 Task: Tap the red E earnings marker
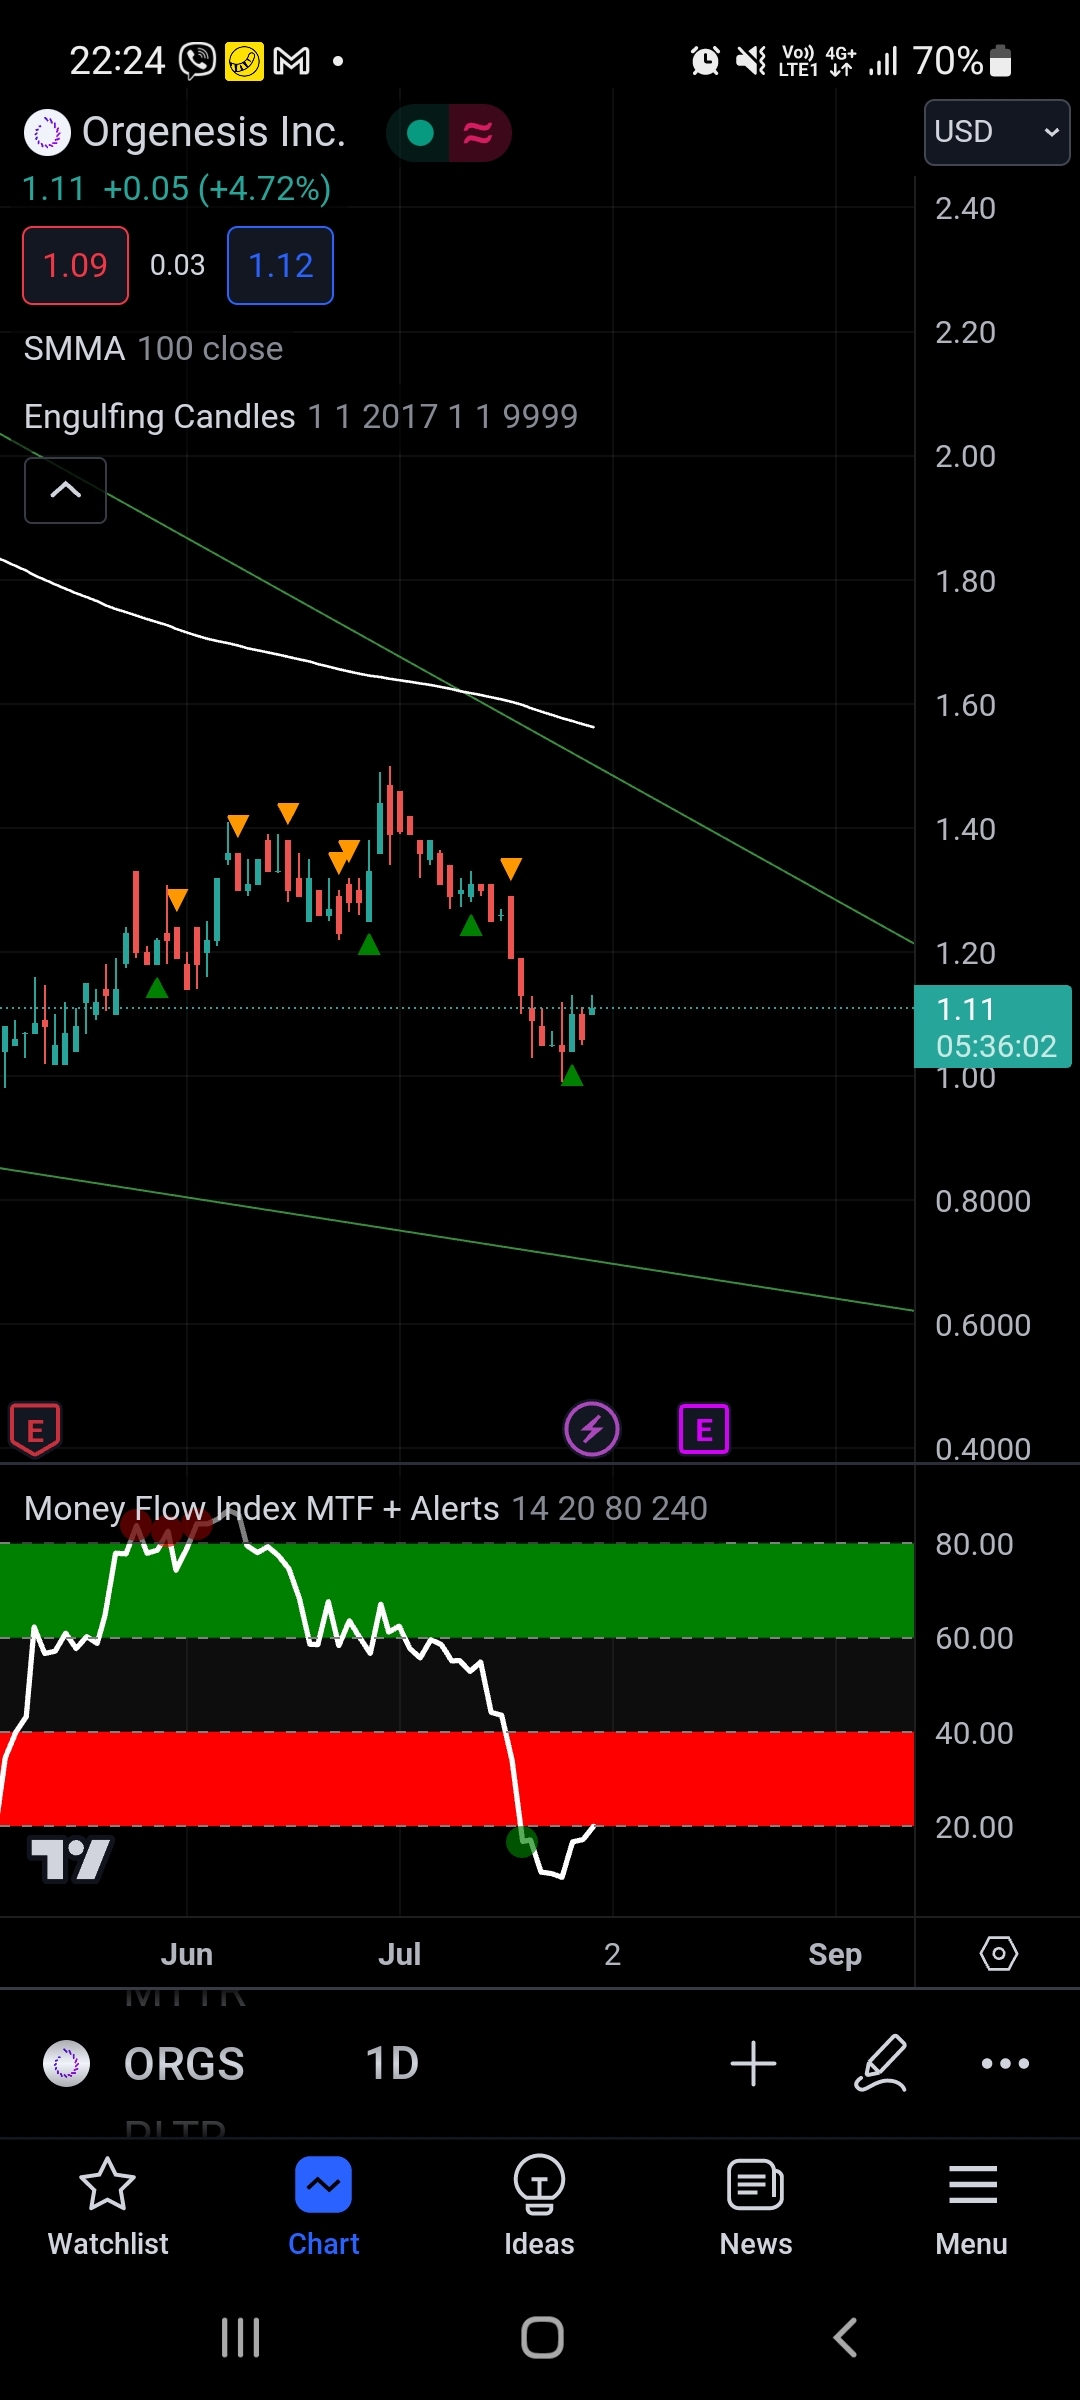(x=35, y=1429)
